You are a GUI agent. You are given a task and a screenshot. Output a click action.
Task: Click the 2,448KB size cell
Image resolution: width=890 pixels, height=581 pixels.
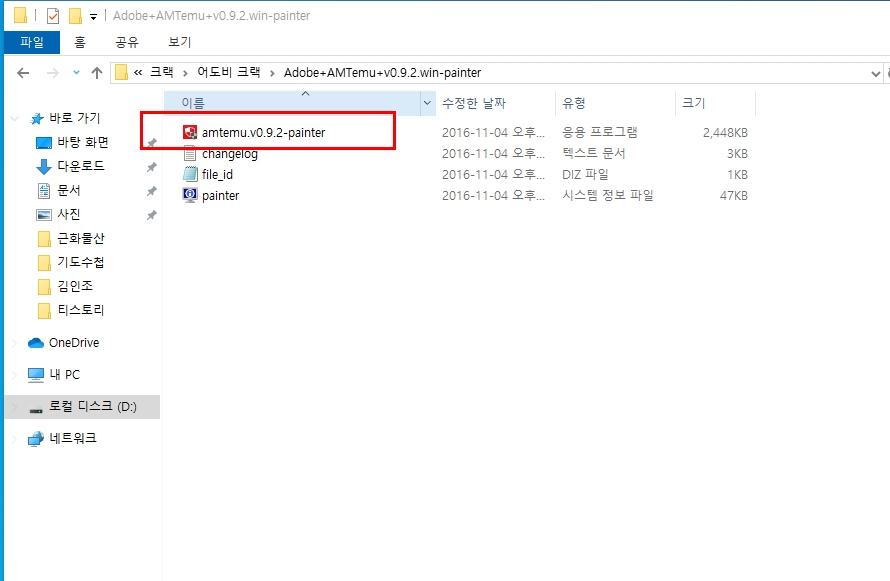click(725, 133)
